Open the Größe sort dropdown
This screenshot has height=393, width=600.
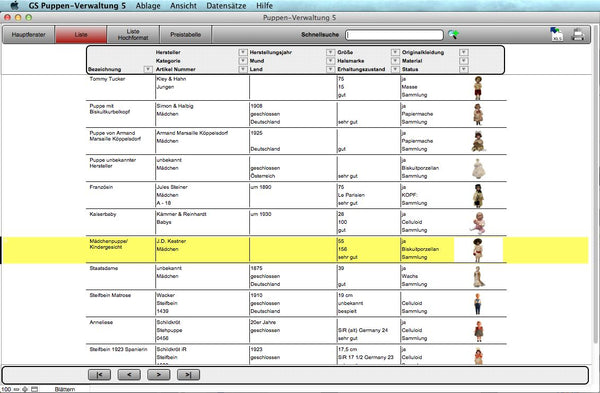tap(395, 52)
